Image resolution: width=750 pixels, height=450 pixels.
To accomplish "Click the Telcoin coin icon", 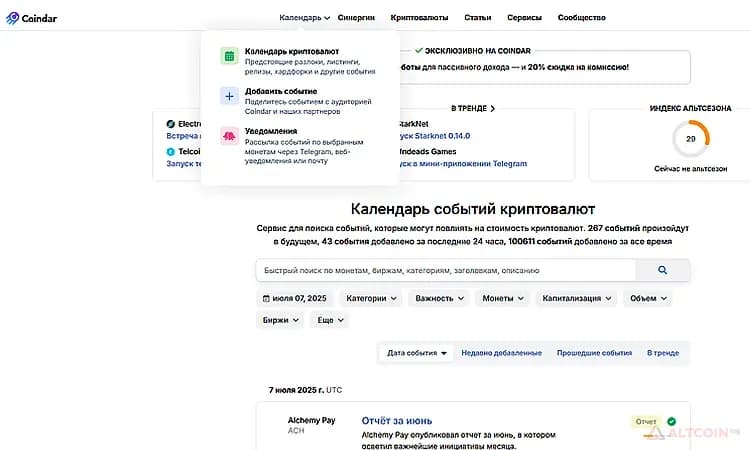I will tap(170, 152).
